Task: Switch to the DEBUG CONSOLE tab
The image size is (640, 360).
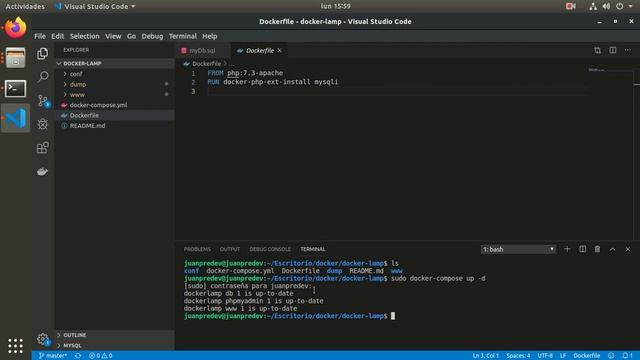Action: coord(270,249)
